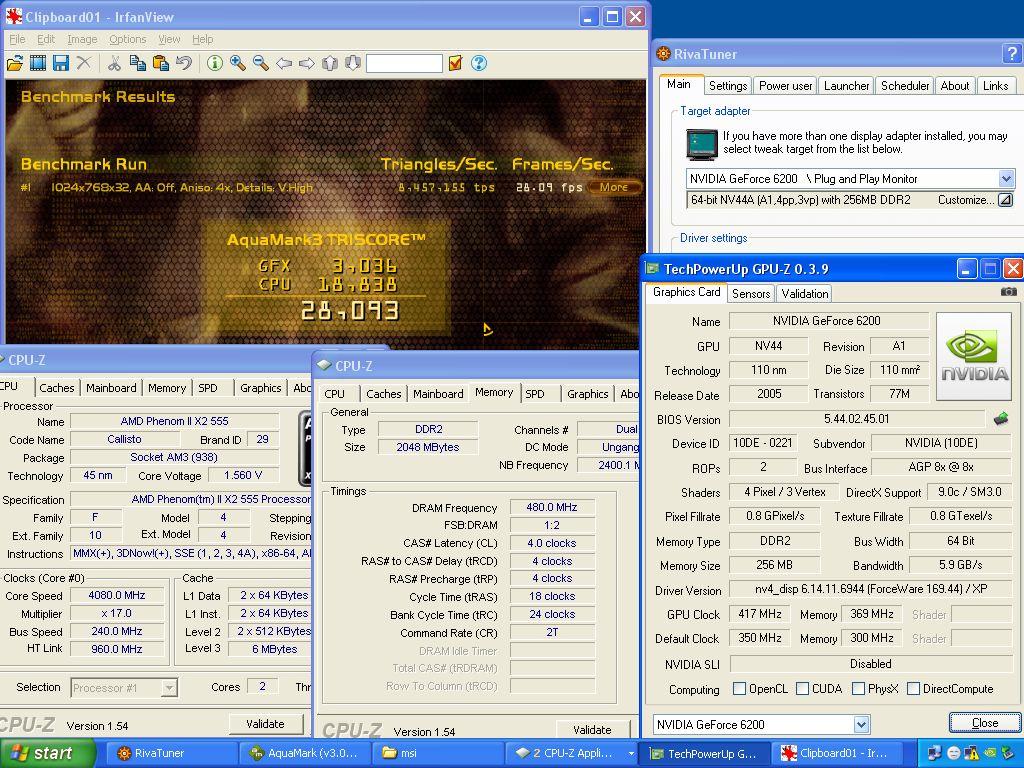Open the Scheduler tab in RivaTuner

(904, 86)
